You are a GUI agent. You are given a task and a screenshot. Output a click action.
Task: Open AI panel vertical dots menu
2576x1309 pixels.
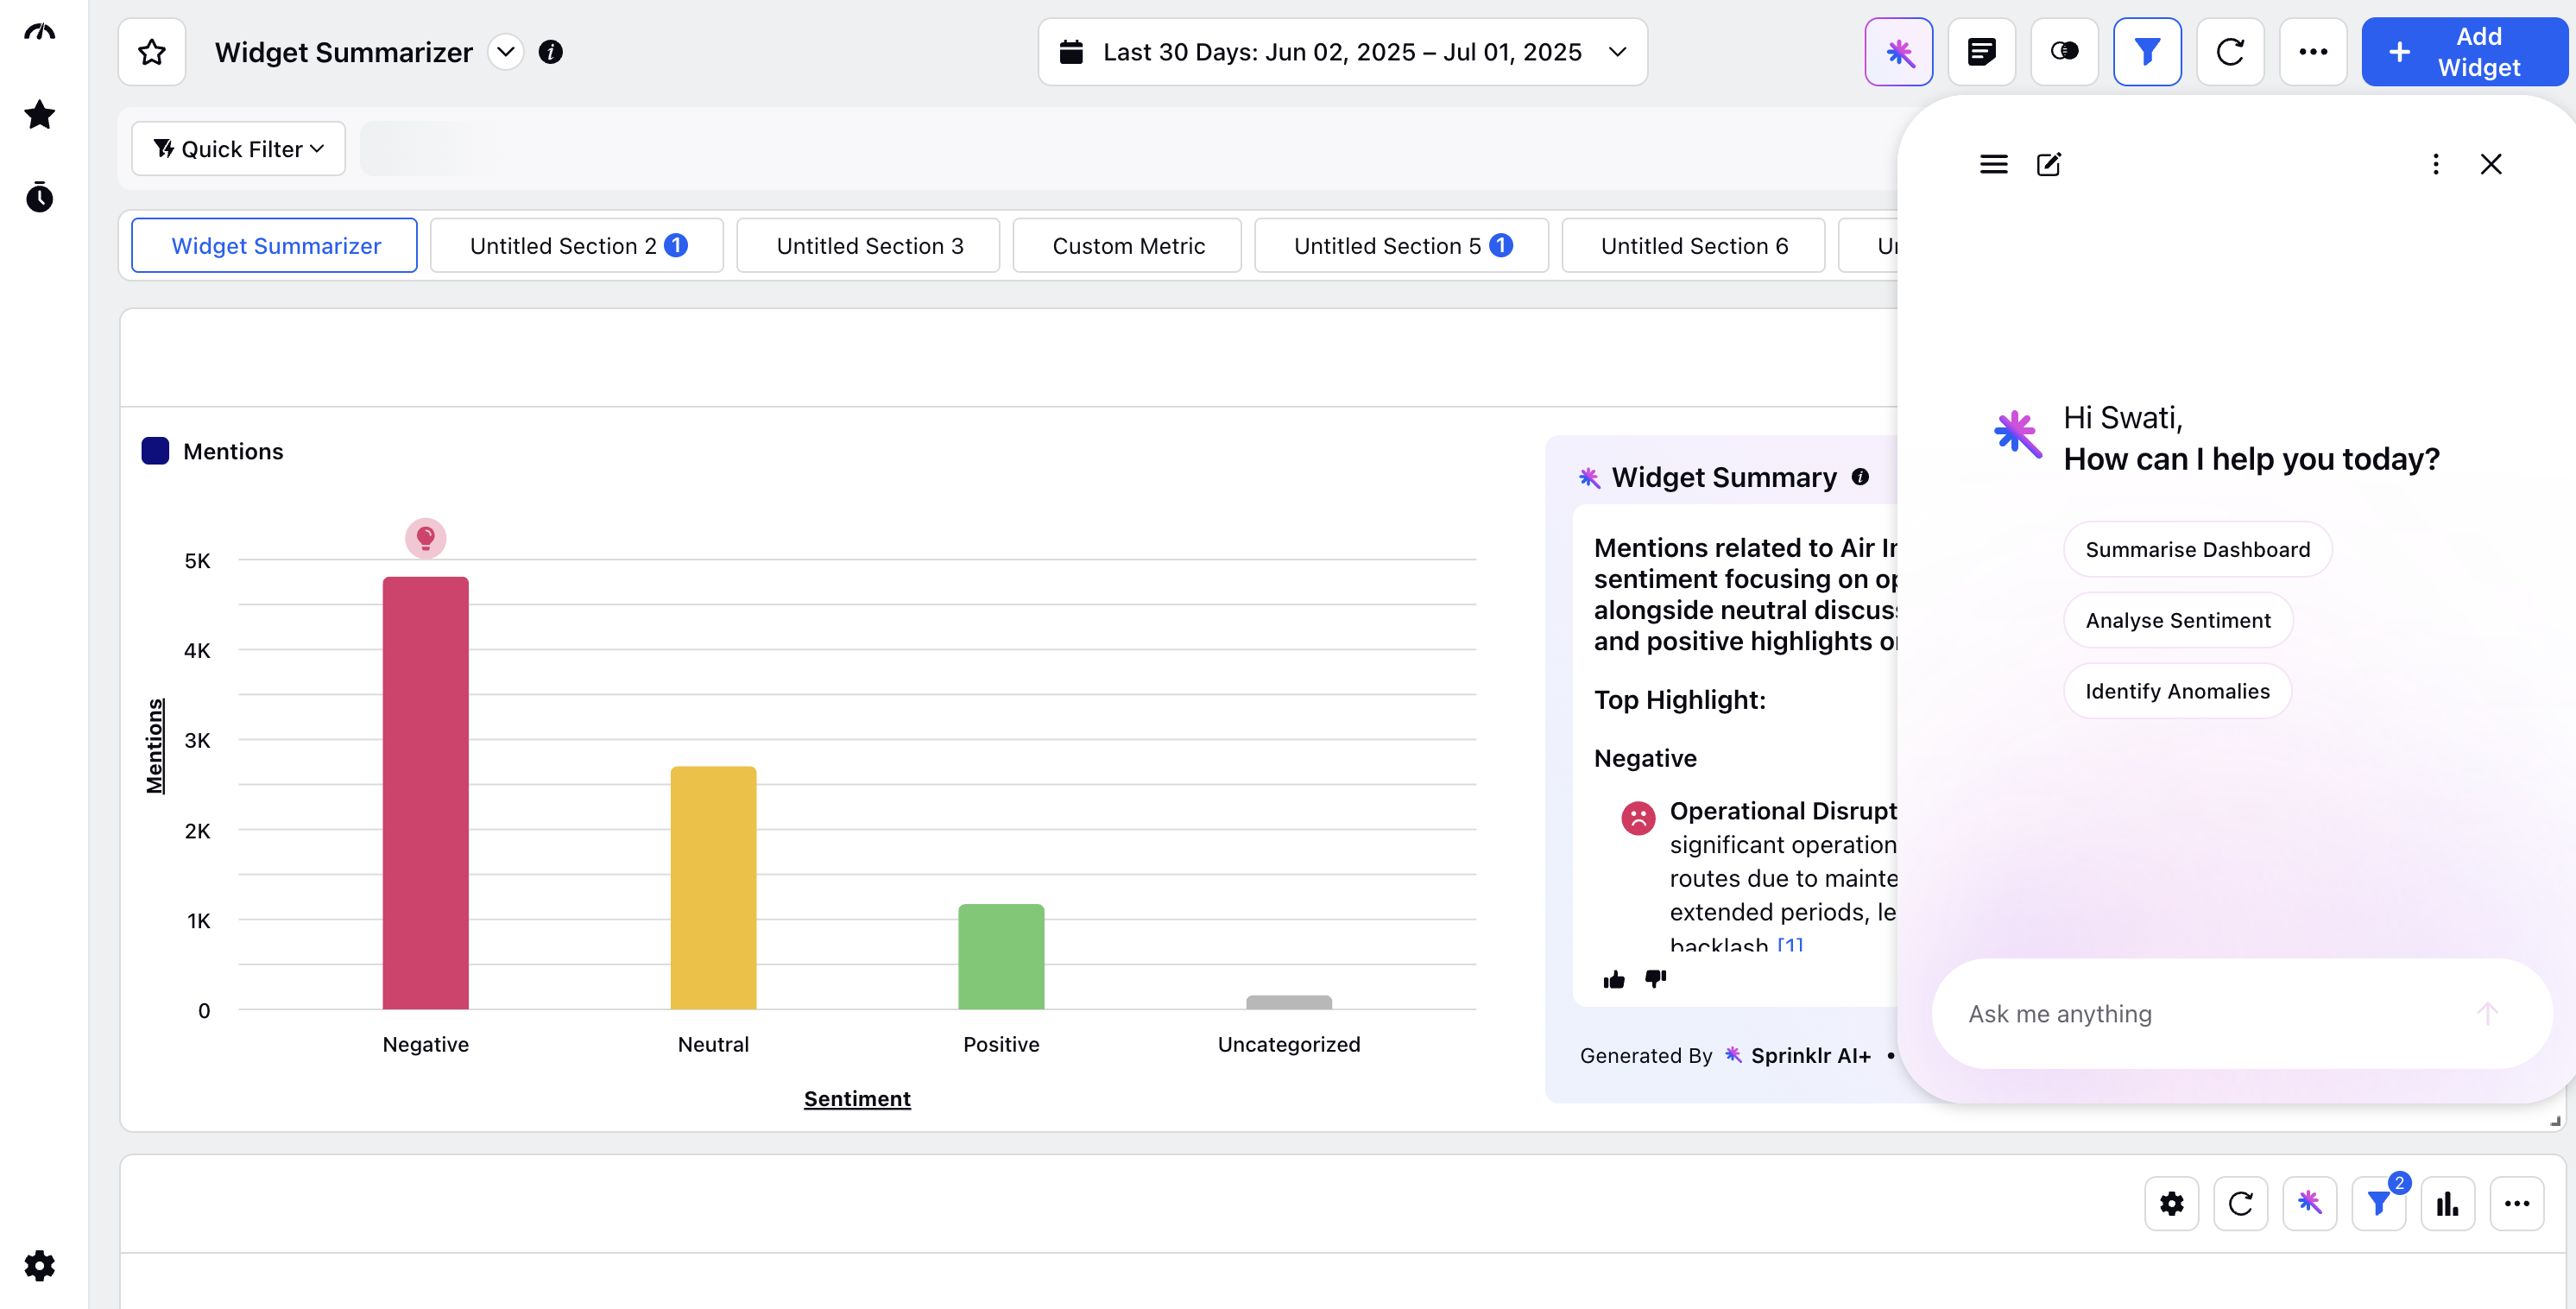tap(2435, 164)
